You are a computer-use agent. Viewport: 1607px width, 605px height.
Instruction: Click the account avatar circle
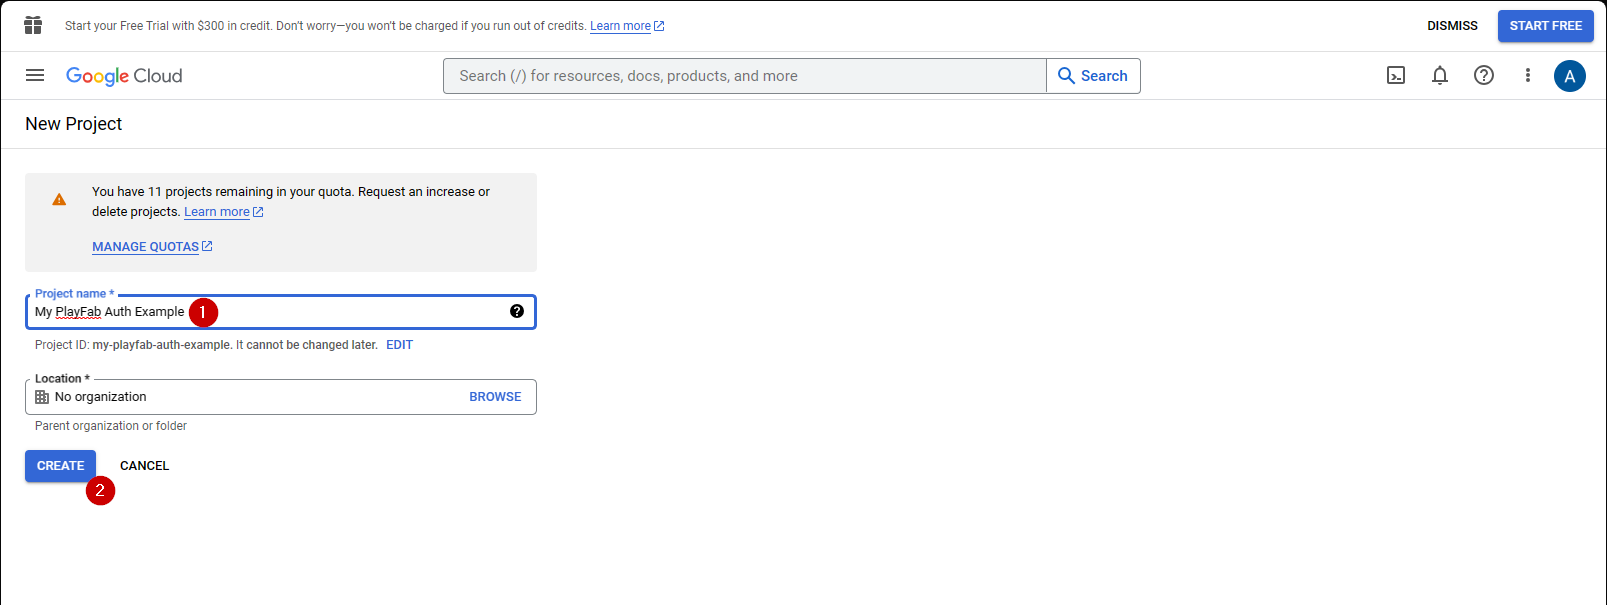coord(1570,75)
